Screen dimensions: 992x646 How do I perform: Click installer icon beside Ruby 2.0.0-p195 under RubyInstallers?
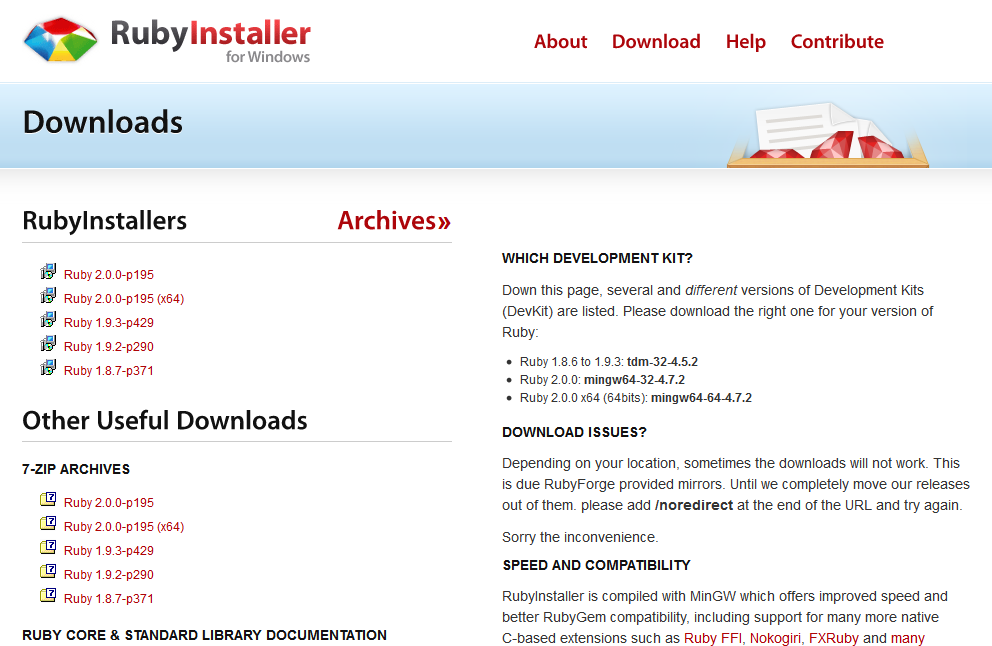point(48,272)
